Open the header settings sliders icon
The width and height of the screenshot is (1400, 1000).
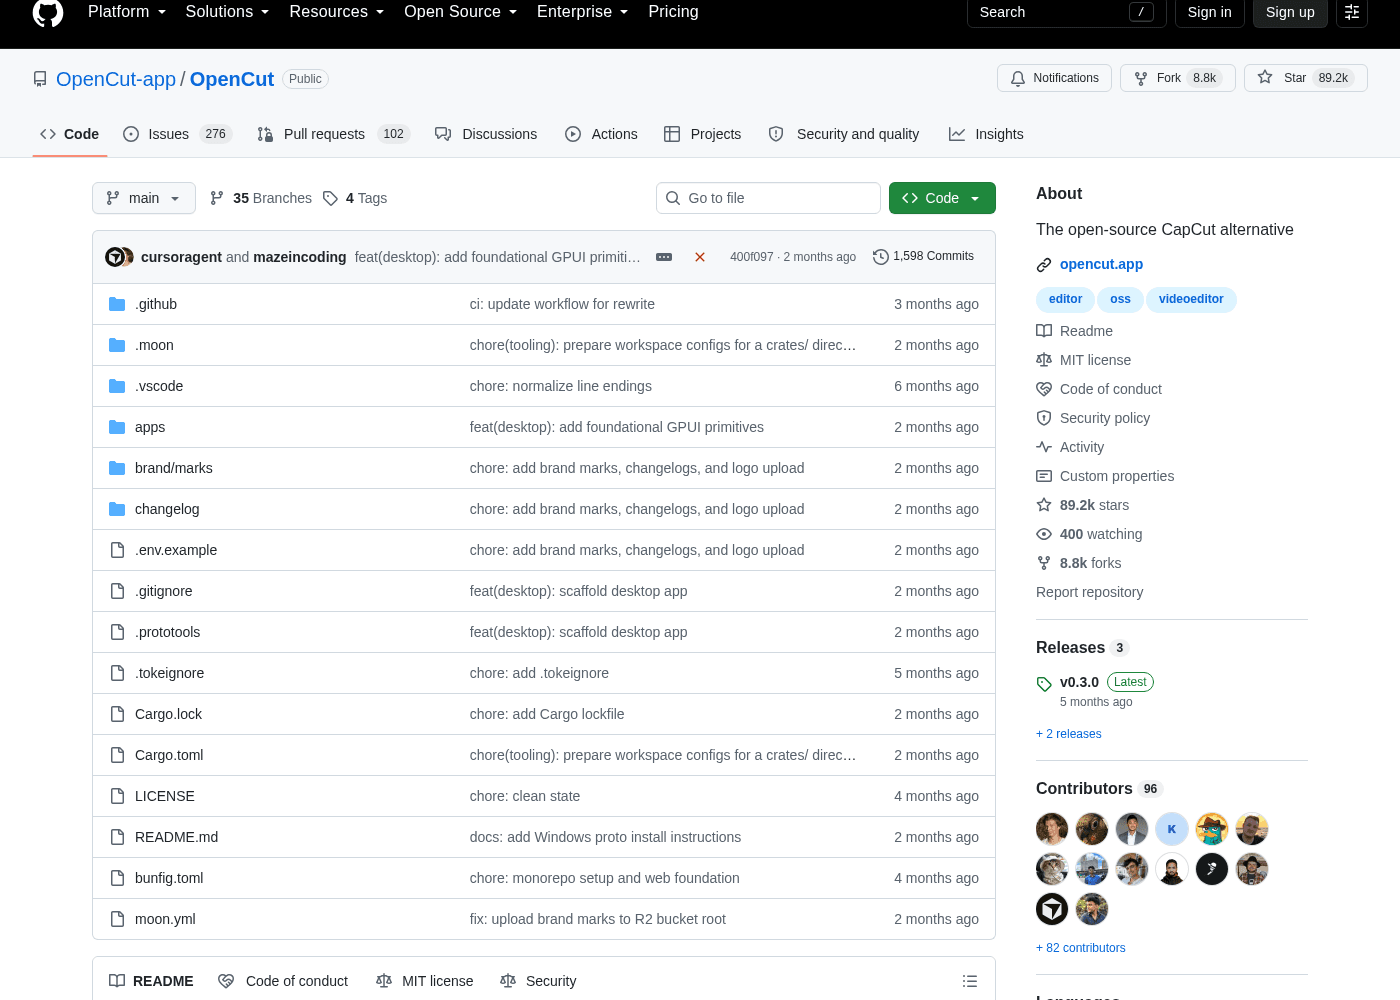point(1352,12)
